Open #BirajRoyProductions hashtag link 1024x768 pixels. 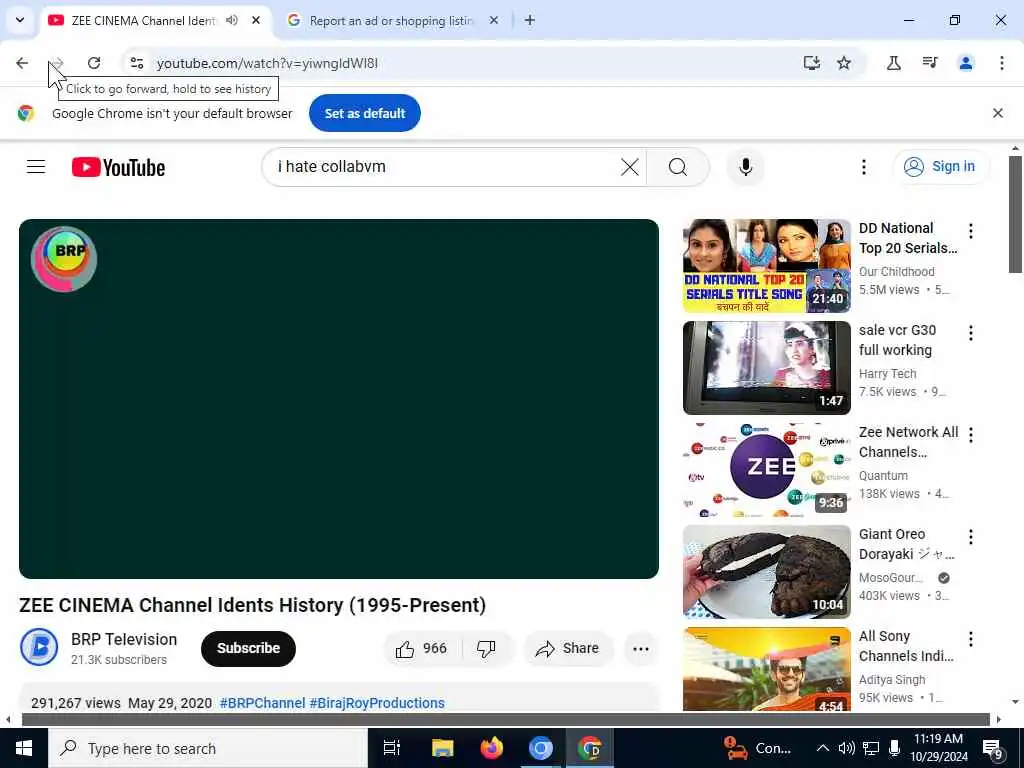click(x=377, y=703)
